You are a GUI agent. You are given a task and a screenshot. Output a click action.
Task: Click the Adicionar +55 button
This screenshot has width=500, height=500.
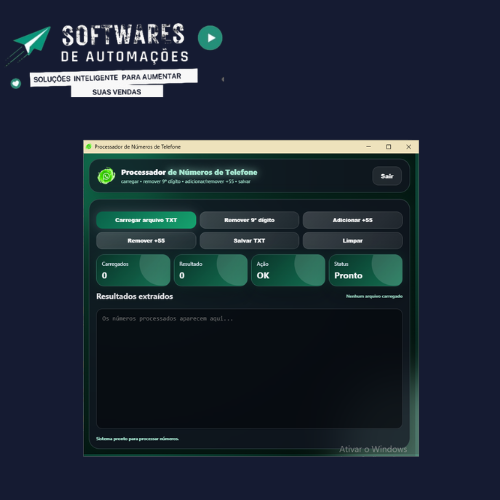point(353,220)
